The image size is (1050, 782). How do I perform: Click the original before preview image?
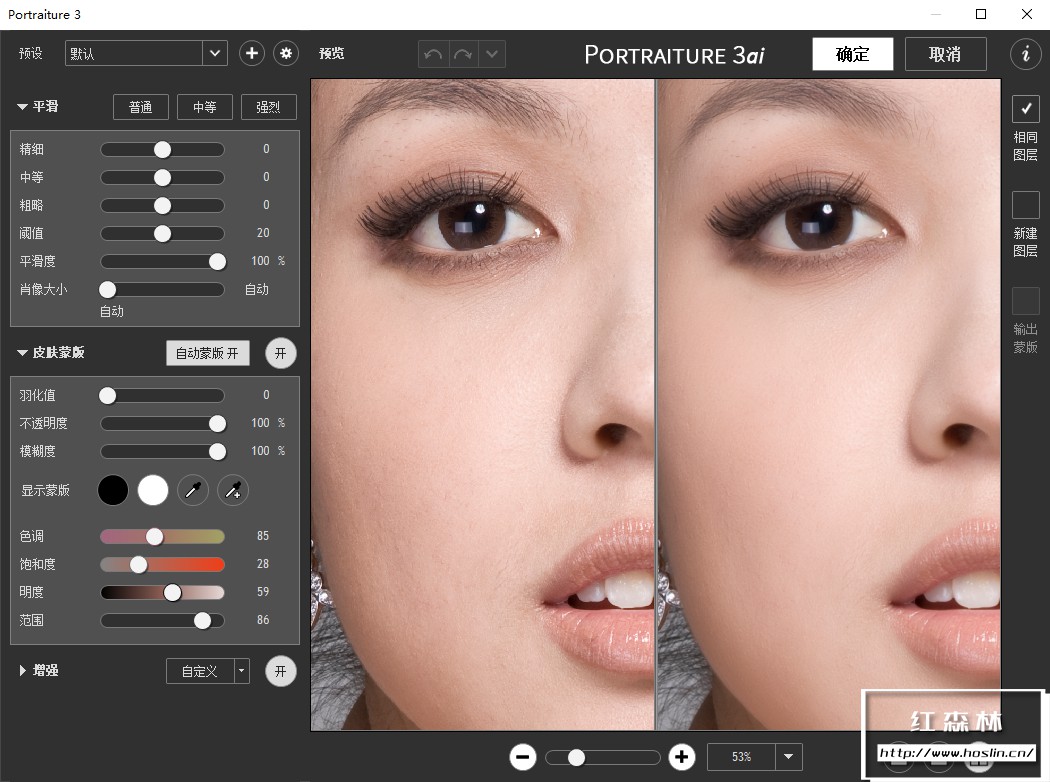482,404
